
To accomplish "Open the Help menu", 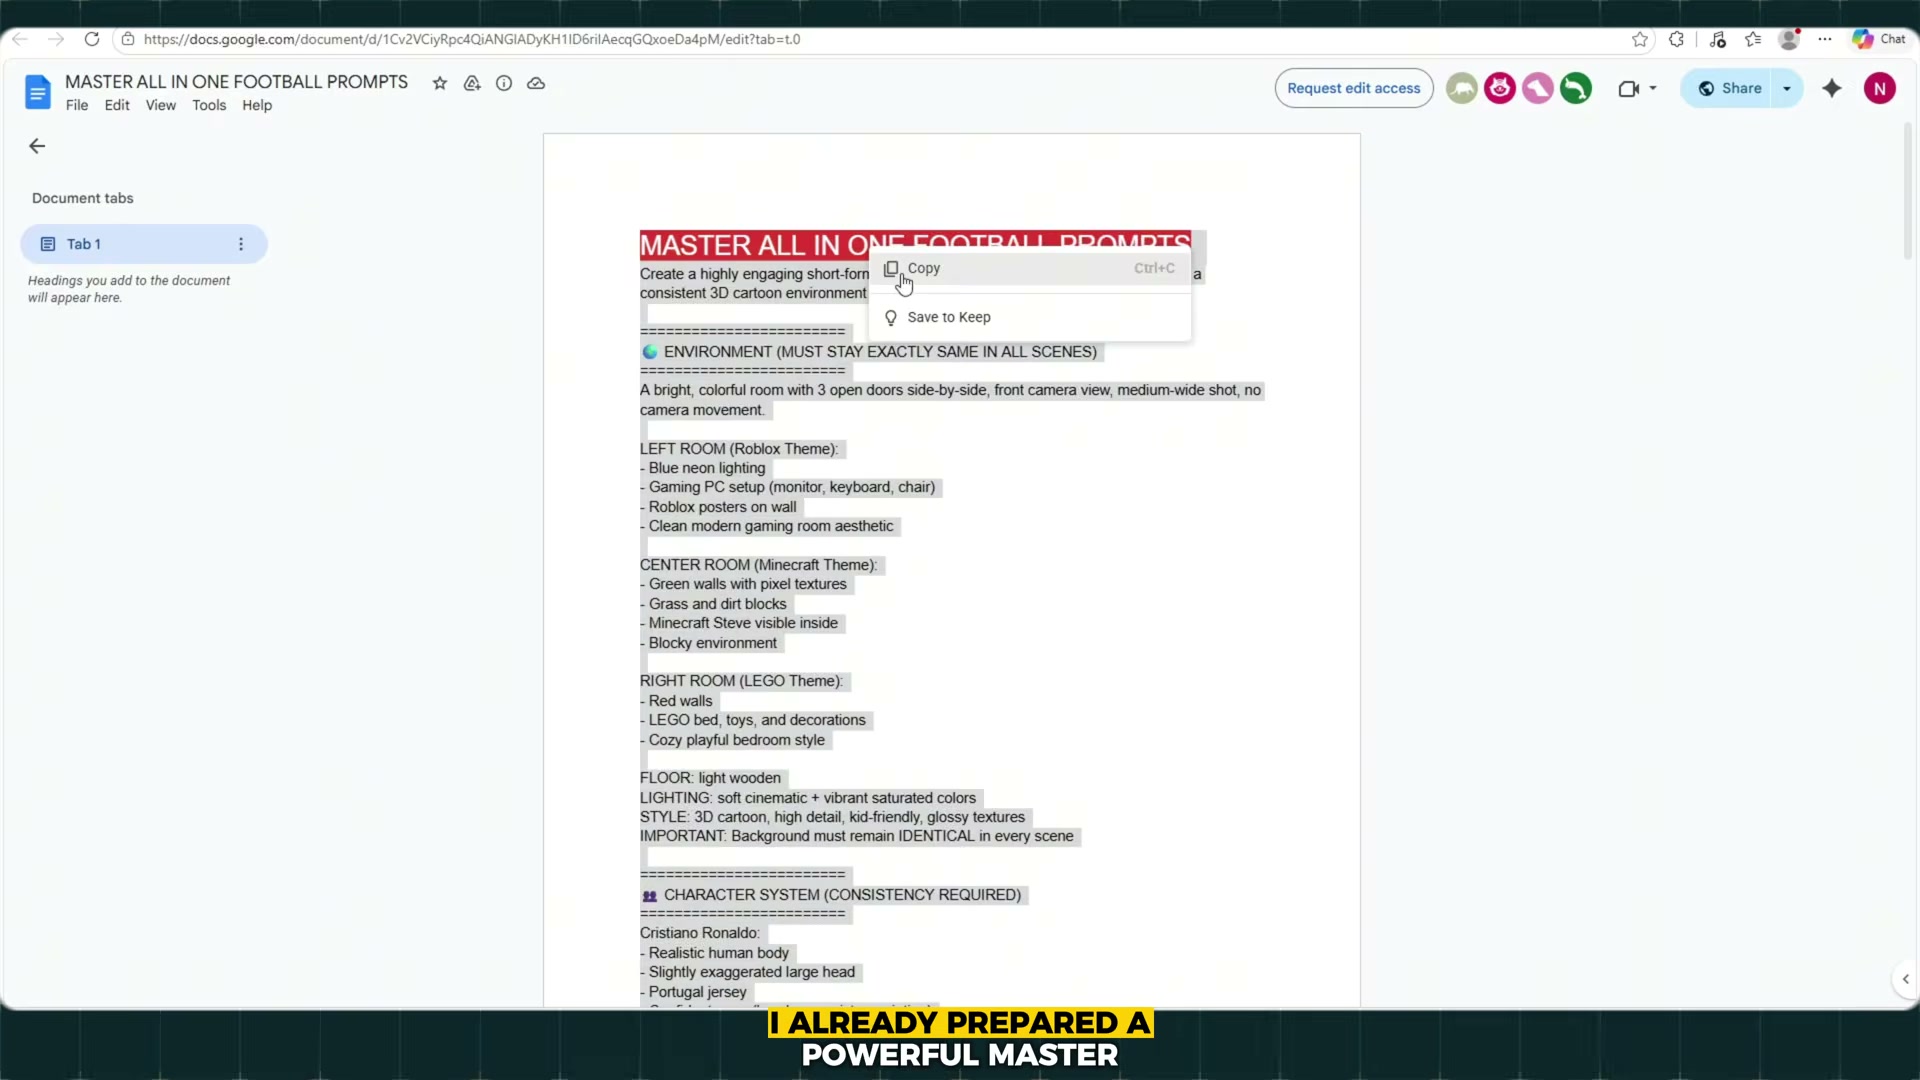I will point(257,105).
